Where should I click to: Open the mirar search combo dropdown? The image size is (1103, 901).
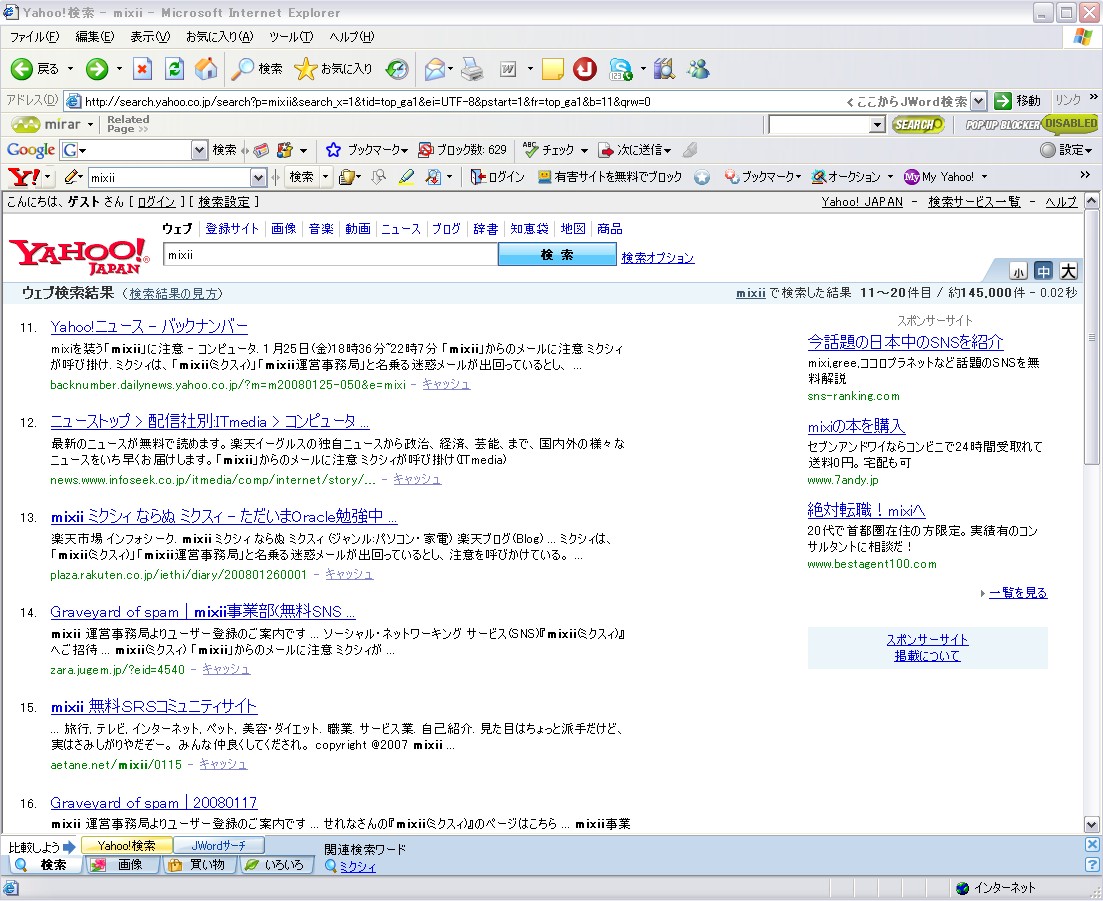tap(877, 124)
